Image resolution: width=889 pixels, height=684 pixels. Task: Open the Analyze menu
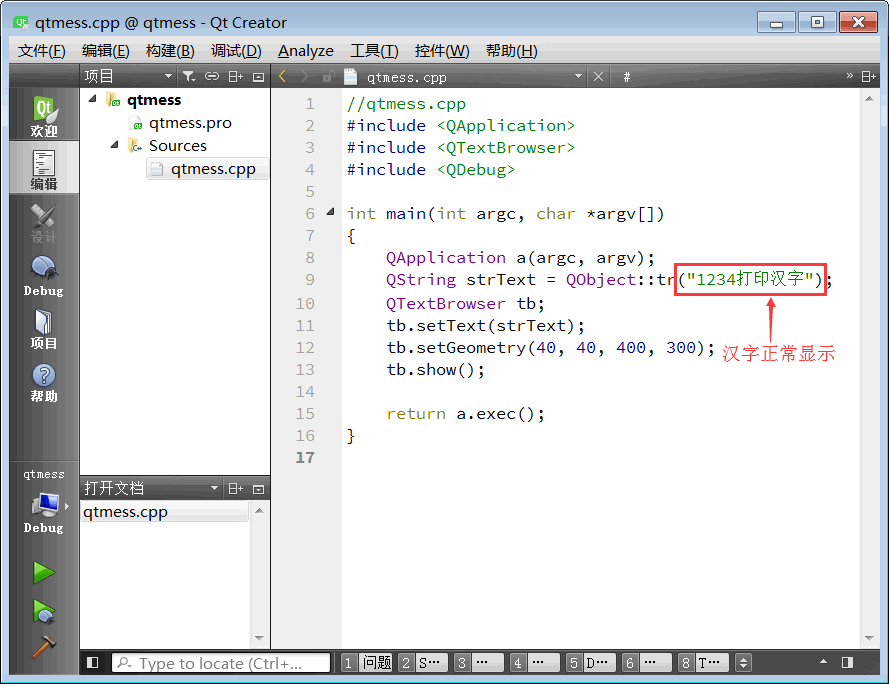306,51
